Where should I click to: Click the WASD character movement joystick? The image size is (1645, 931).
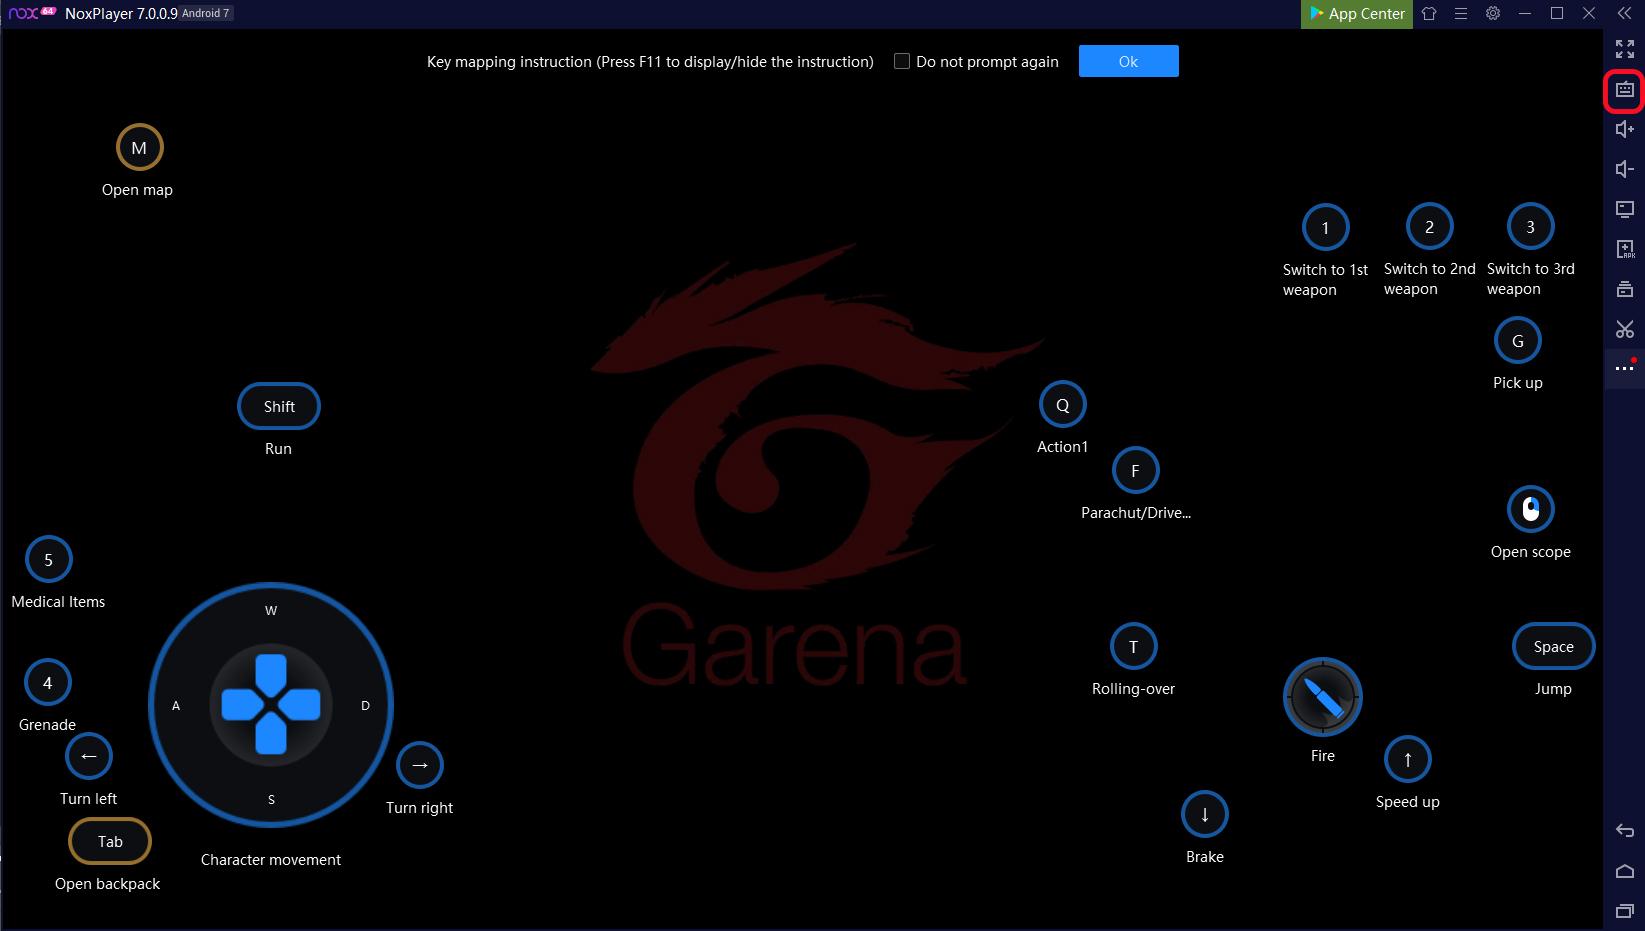[271, 705]
